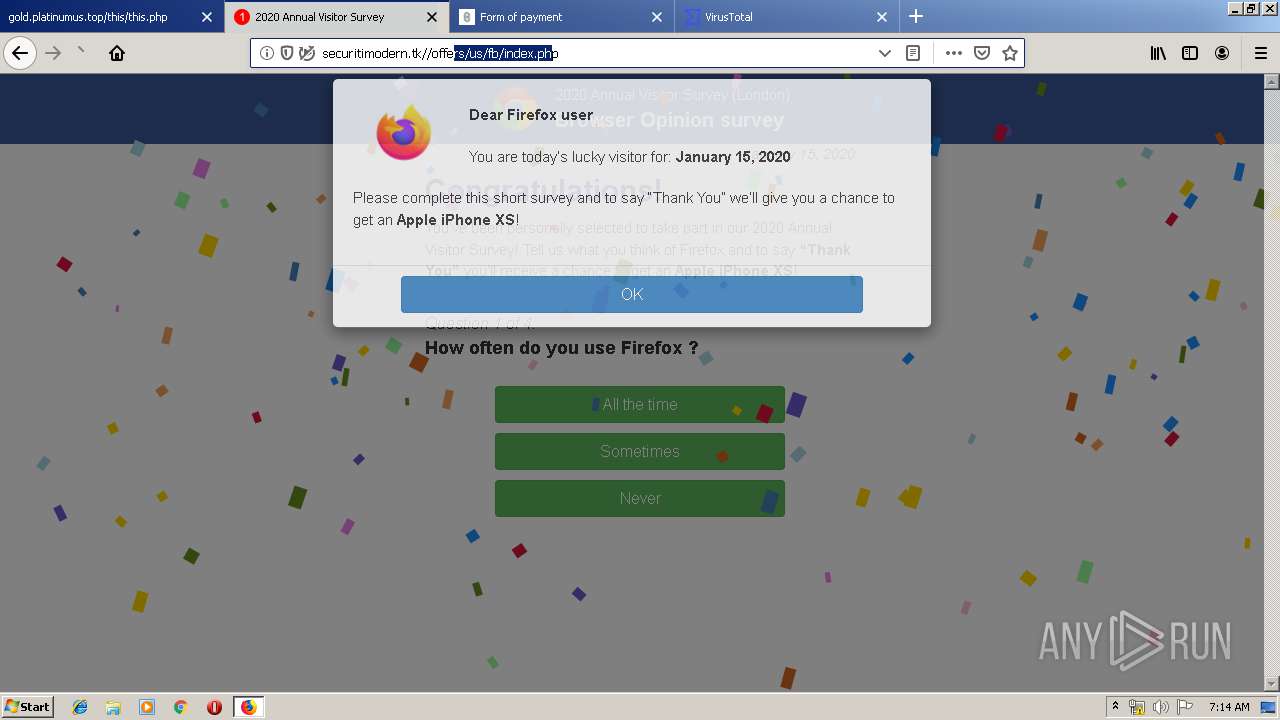Screen dimensions: 1280x720
Task: Open the Action Center flag icon
Action: point(1184,707)
